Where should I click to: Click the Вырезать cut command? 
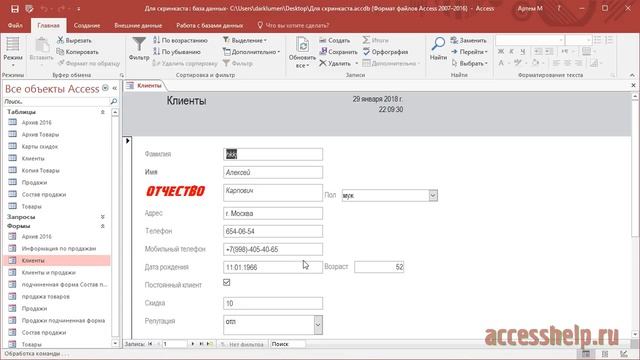74,40
